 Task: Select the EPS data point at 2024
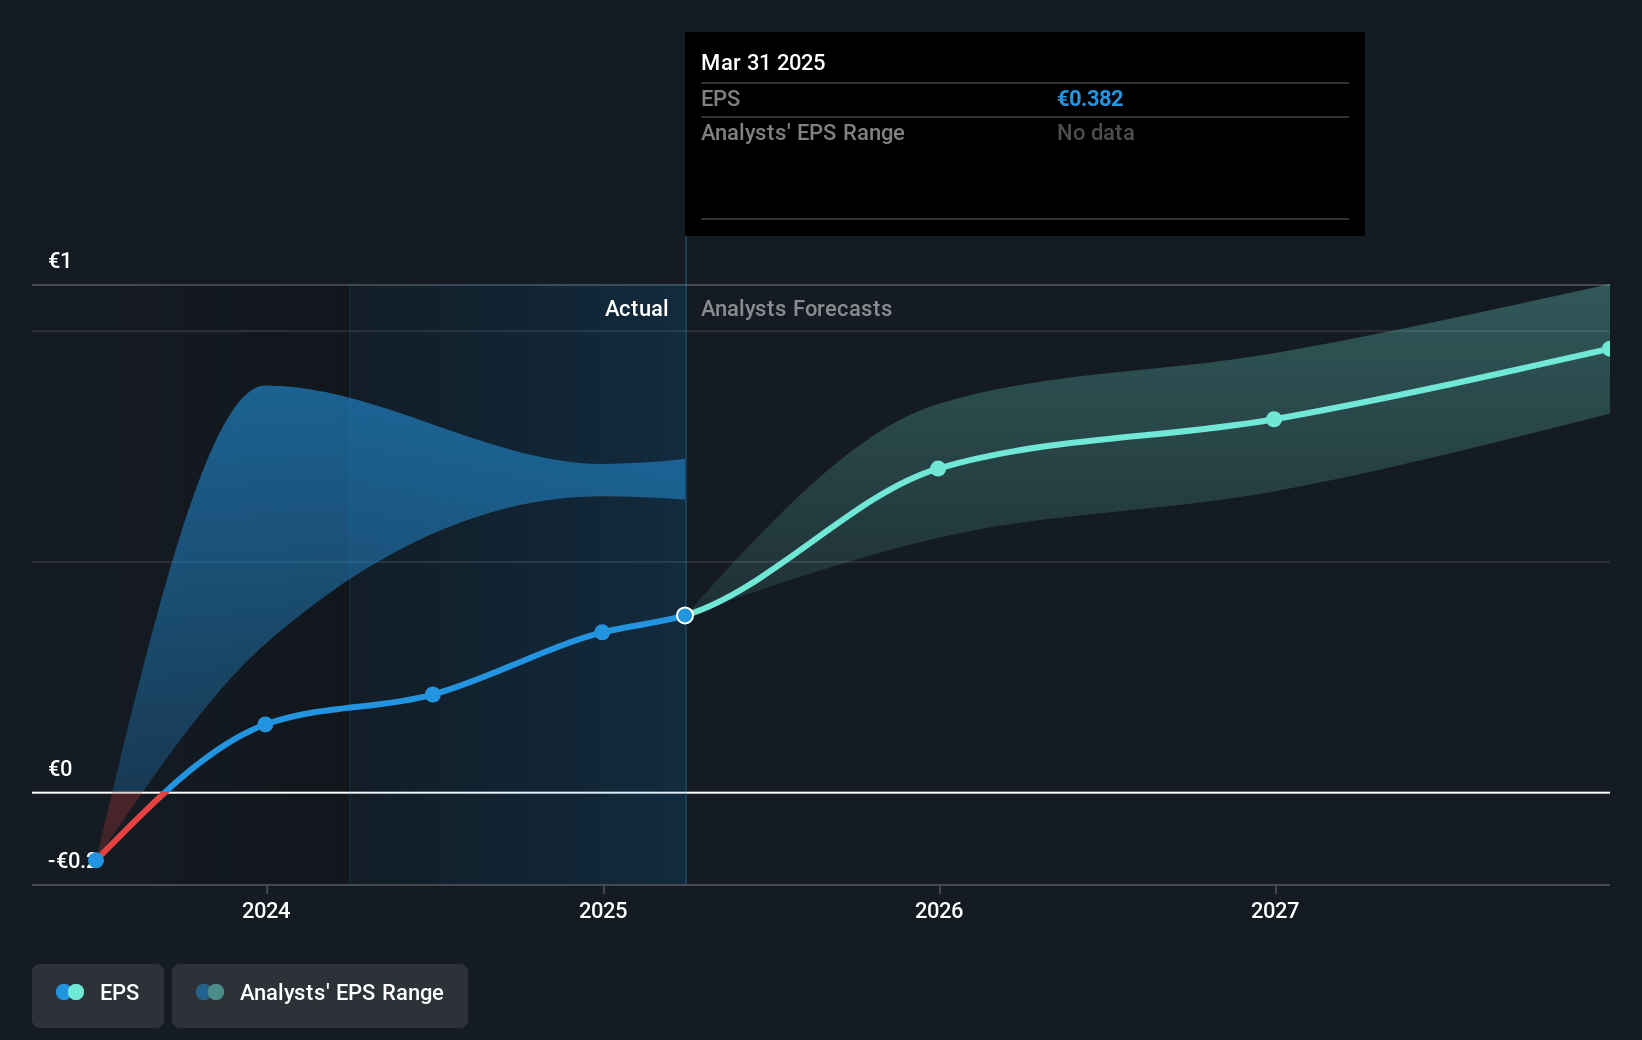pos(265,724)
